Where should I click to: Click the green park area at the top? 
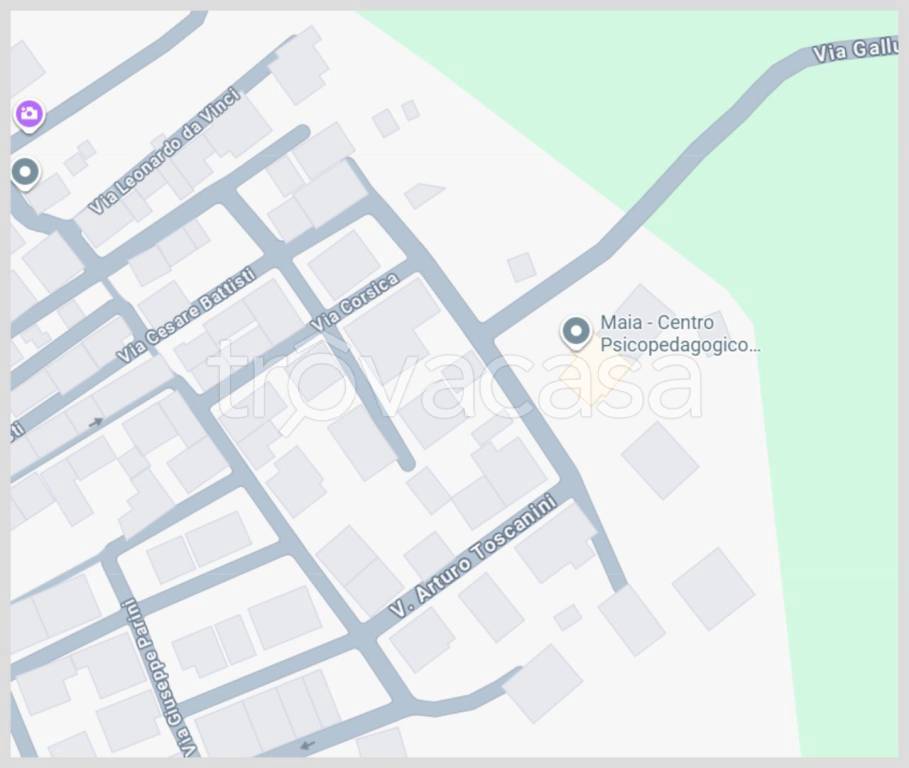(x=638, y=104)
